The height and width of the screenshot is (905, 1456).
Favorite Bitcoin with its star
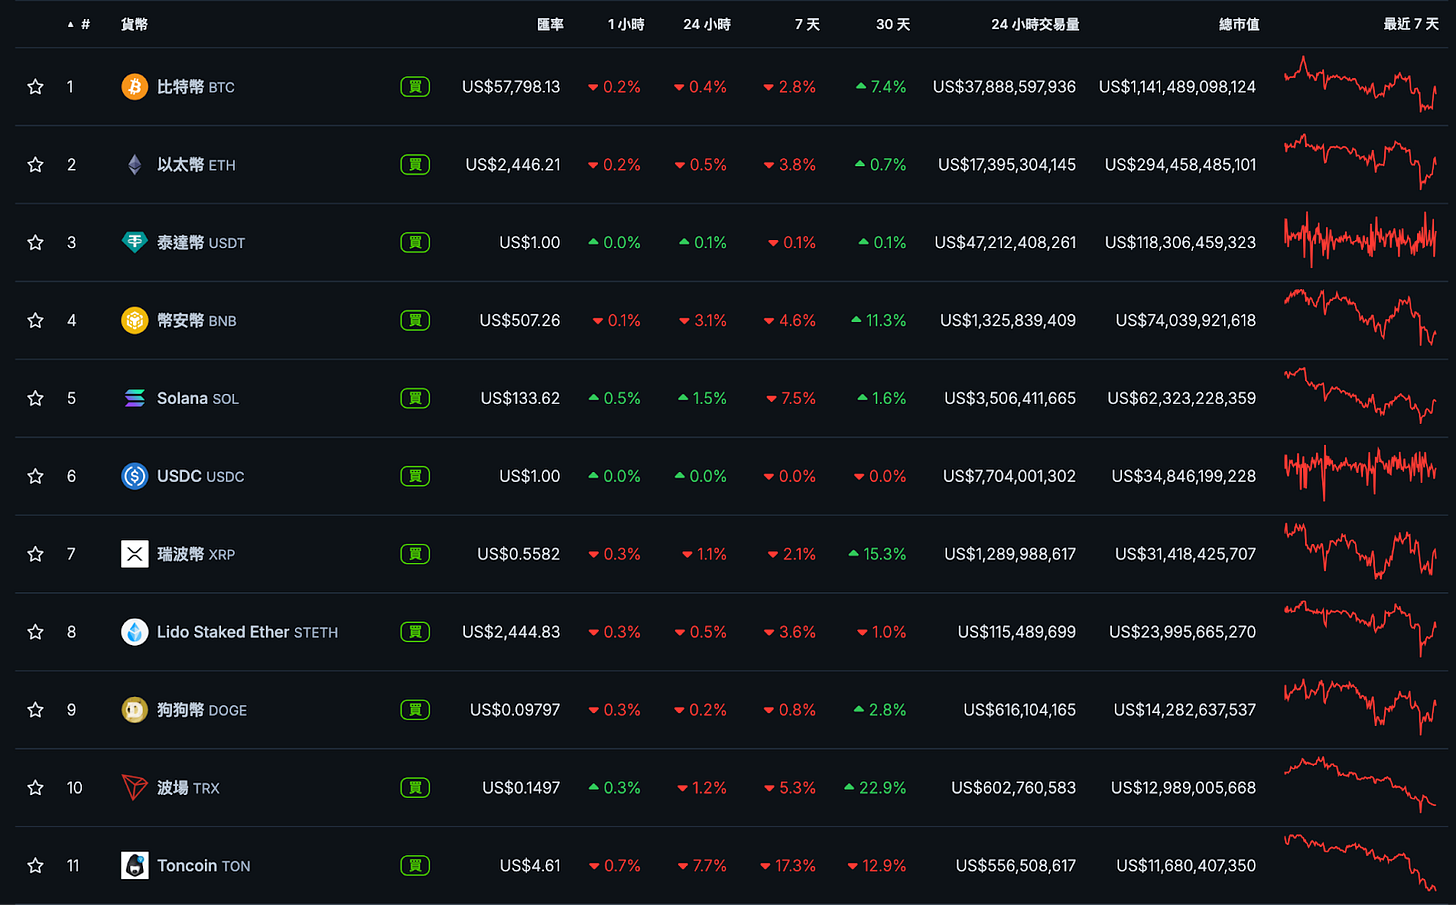coord(35,87)
